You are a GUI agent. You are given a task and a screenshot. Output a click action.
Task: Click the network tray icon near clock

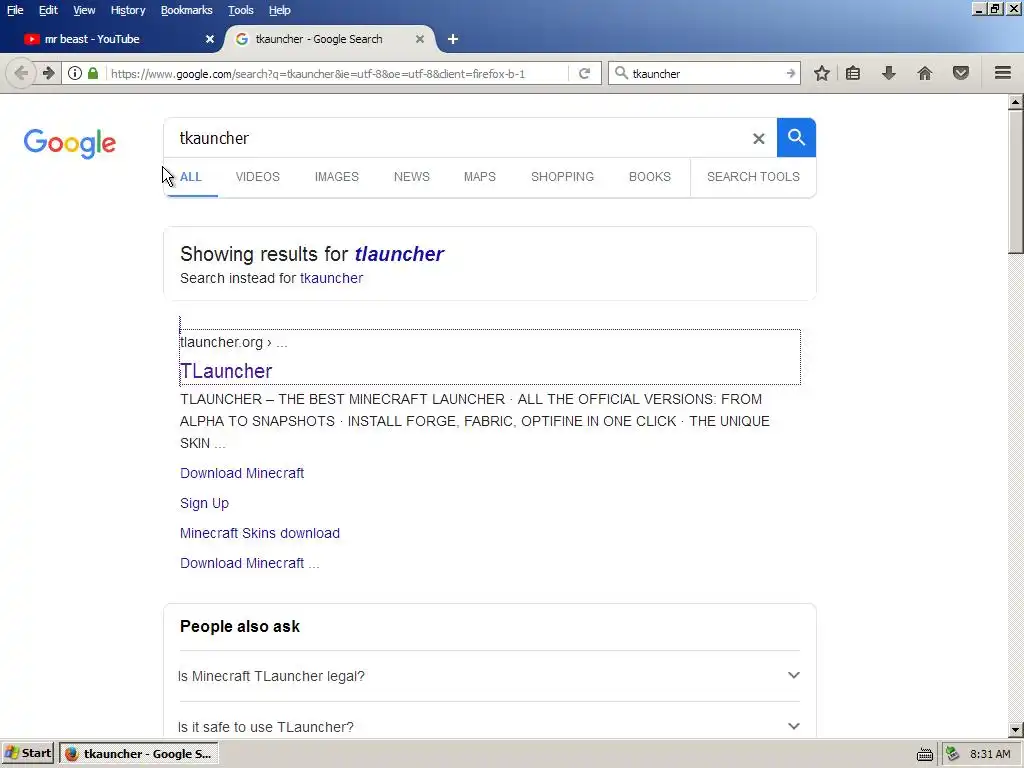tap(953, 754)
